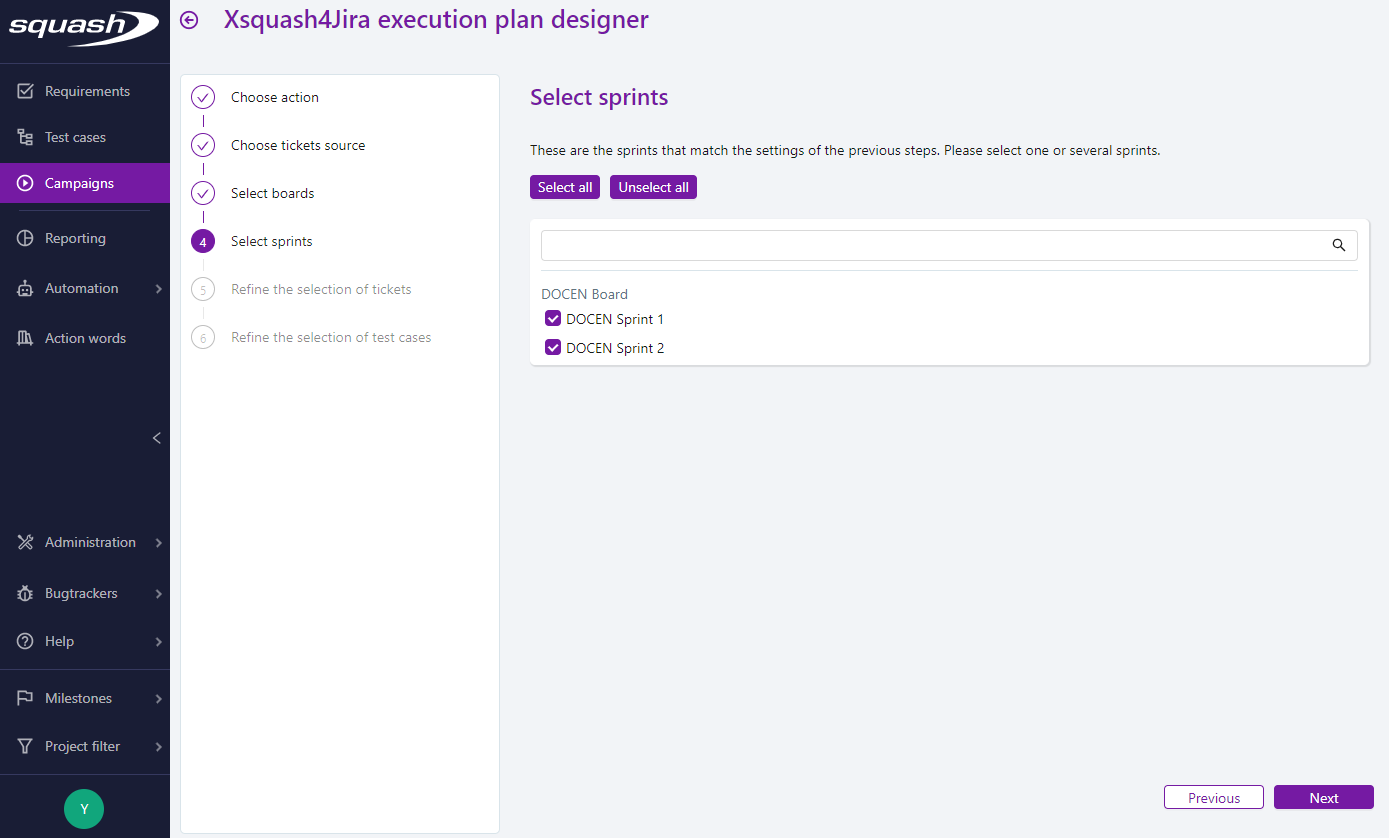
Task: Collapse the sidebar with the chevron
Action: point(156,438)
